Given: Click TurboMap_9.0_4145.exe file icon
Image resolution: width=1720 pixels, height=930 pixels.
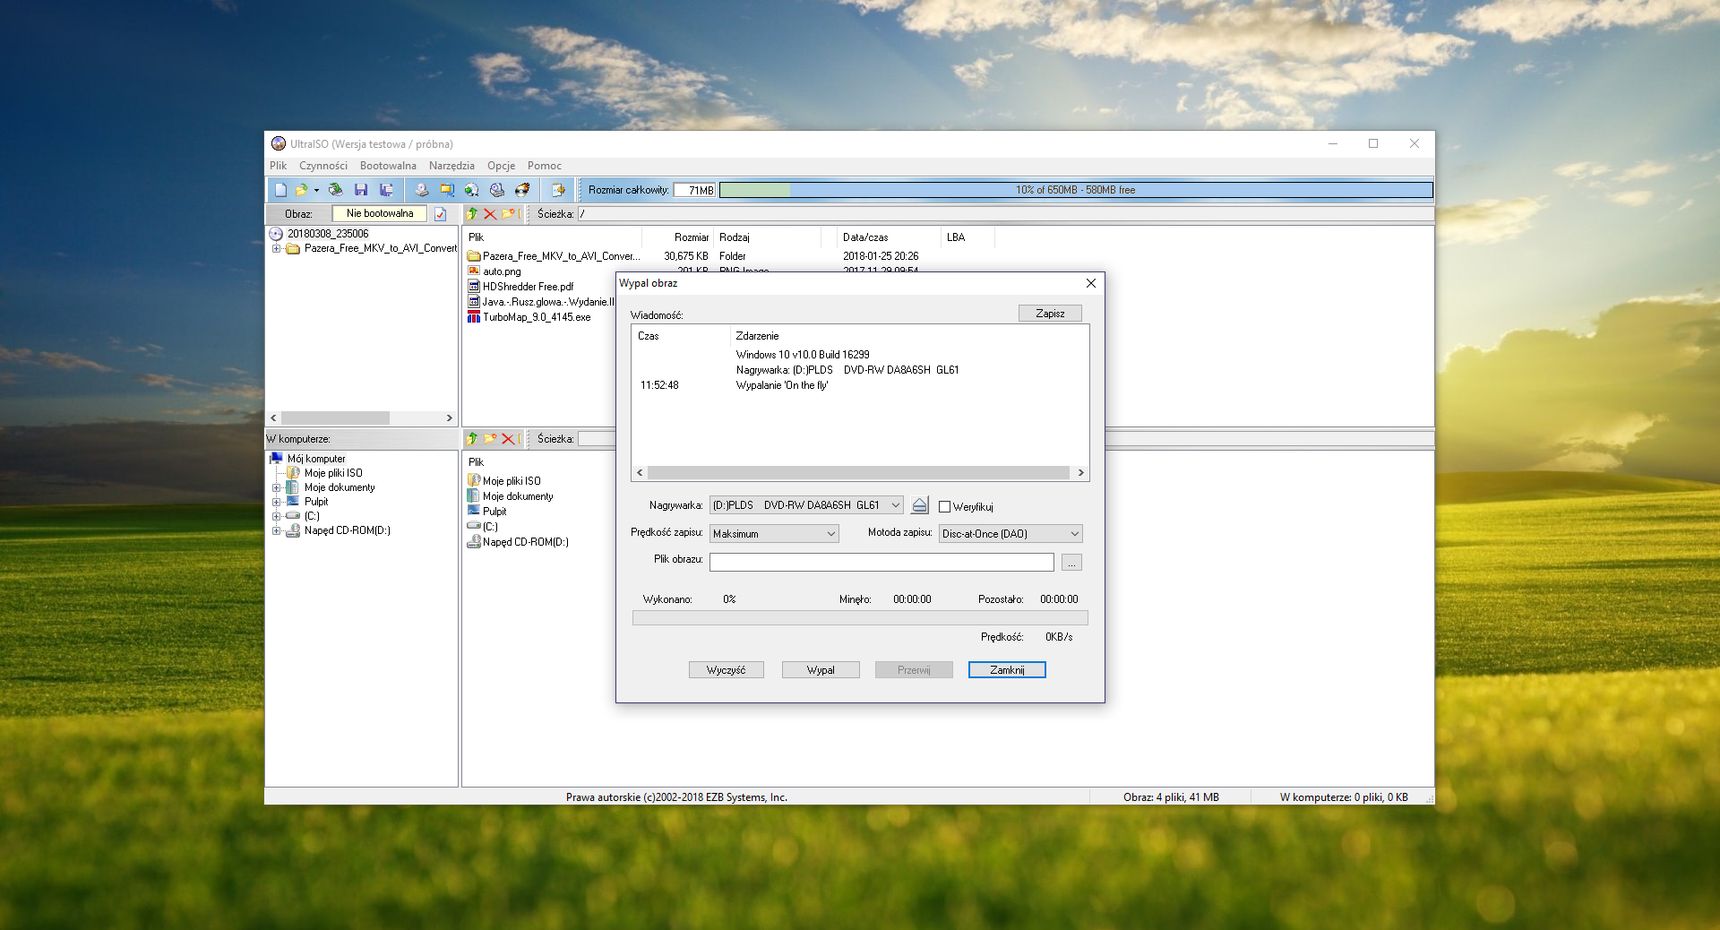Looking at the screenshot, I should (474, 317).
